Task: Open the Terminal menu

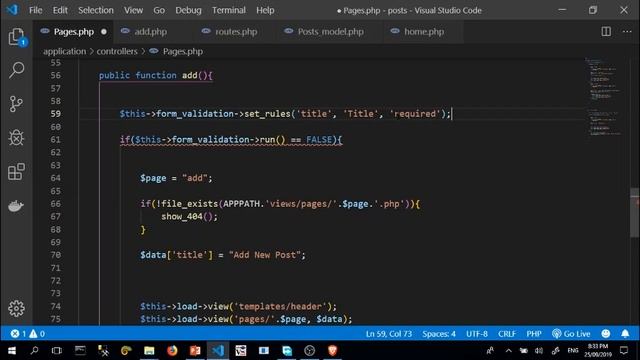Action: pyautogui.click(x=229, y=10)
